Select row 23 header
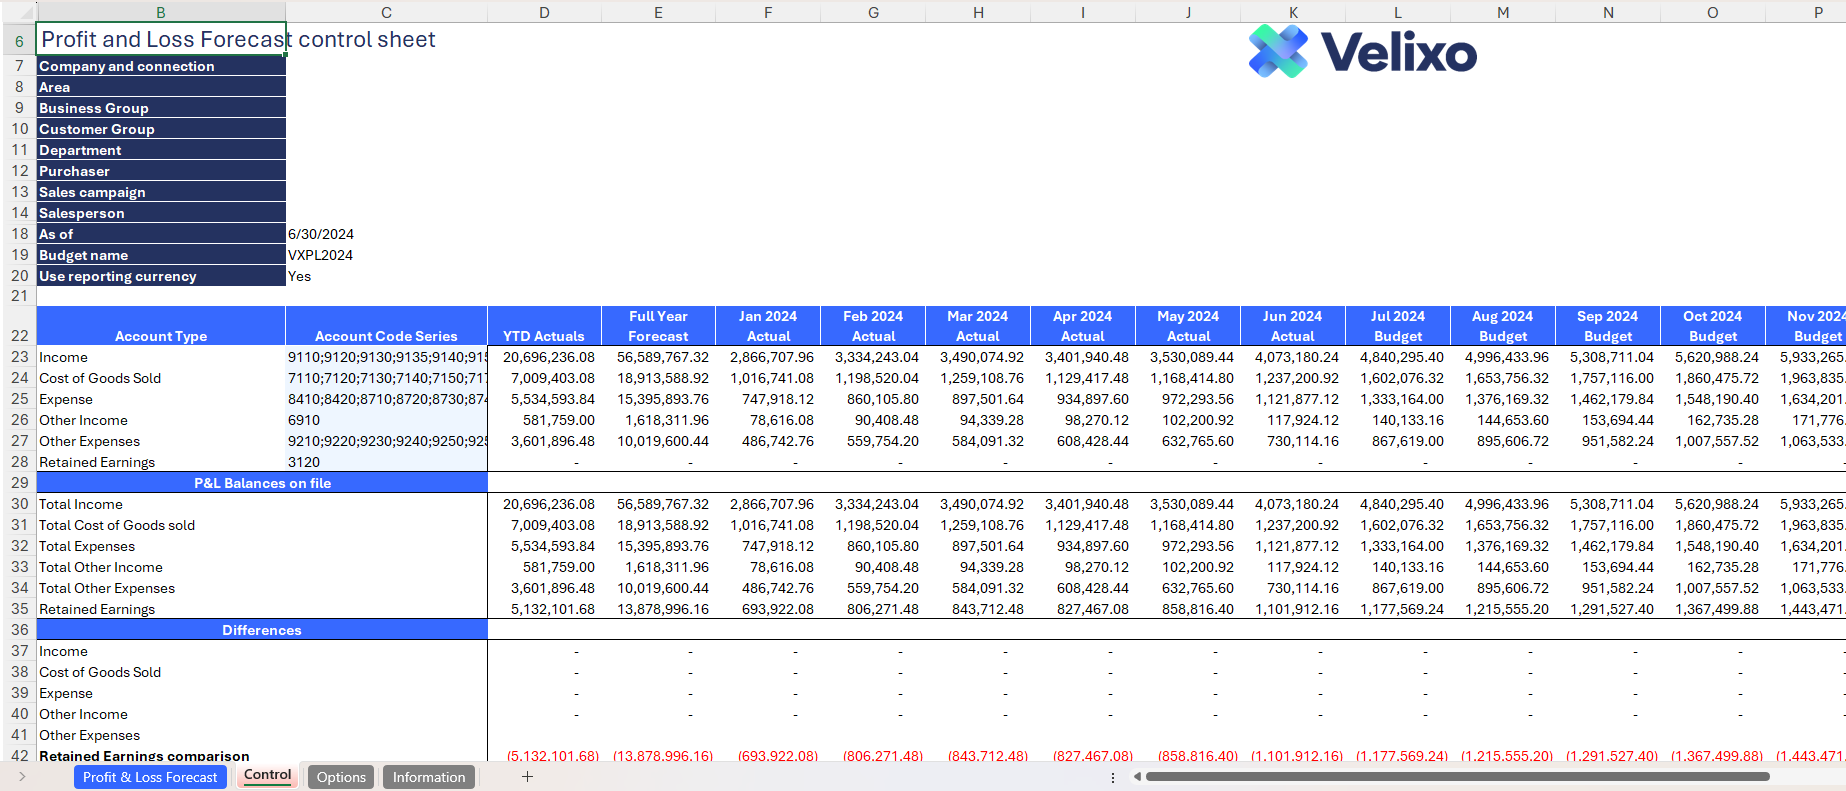The image size is (1846, 791). (19, 357)
